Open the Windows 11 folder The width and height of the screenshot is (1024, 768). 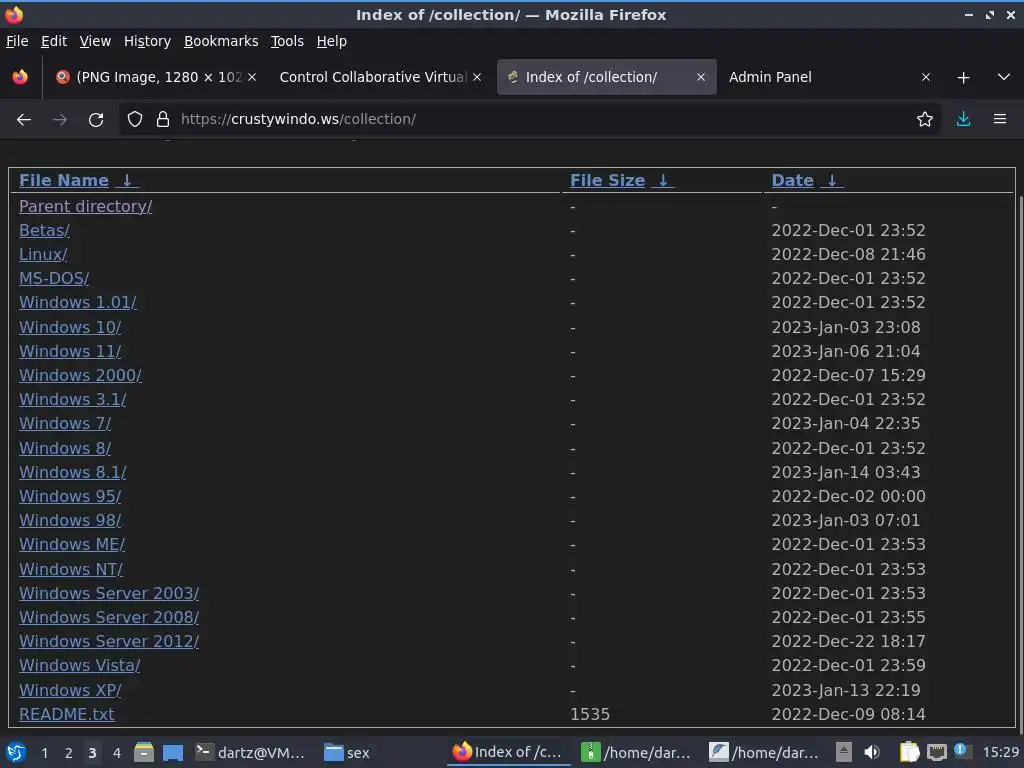(70, 351)
